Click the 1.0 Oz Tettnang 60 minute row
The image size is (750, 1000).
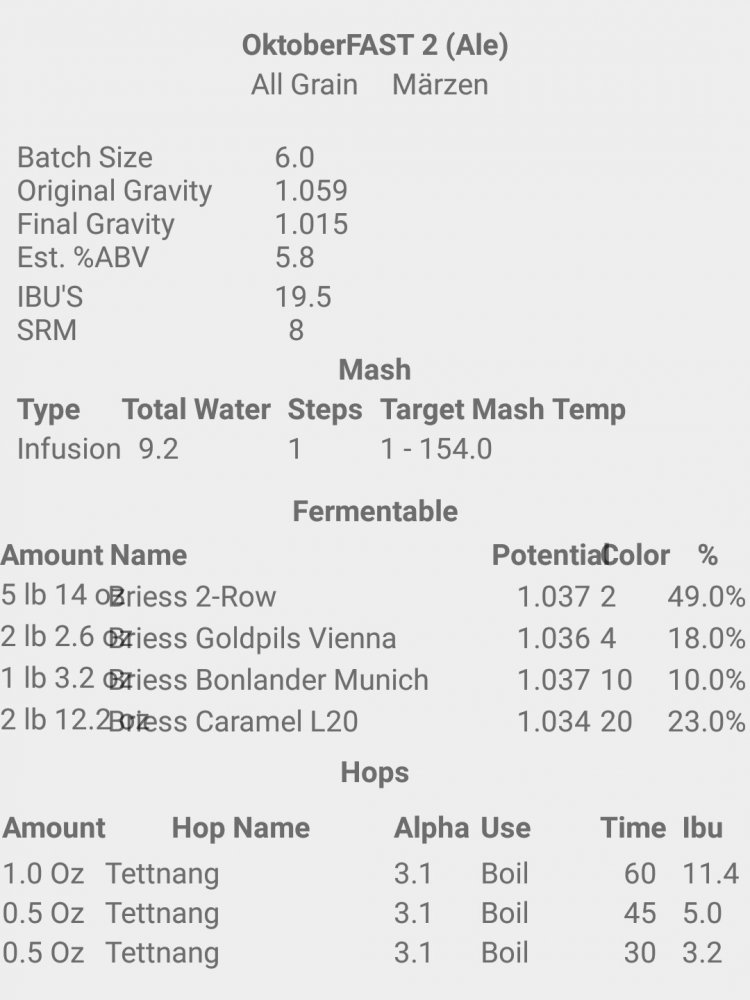coord(371,874)
